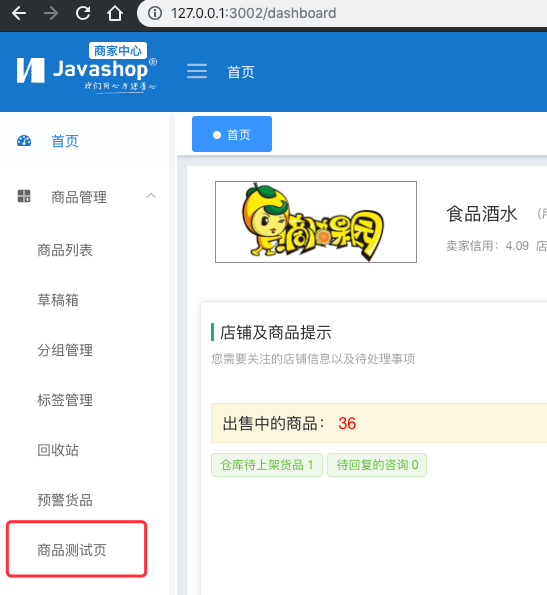Open 回收站 in sidebar
Viewport: 547px width, 595px height.
tap(58, 450)
